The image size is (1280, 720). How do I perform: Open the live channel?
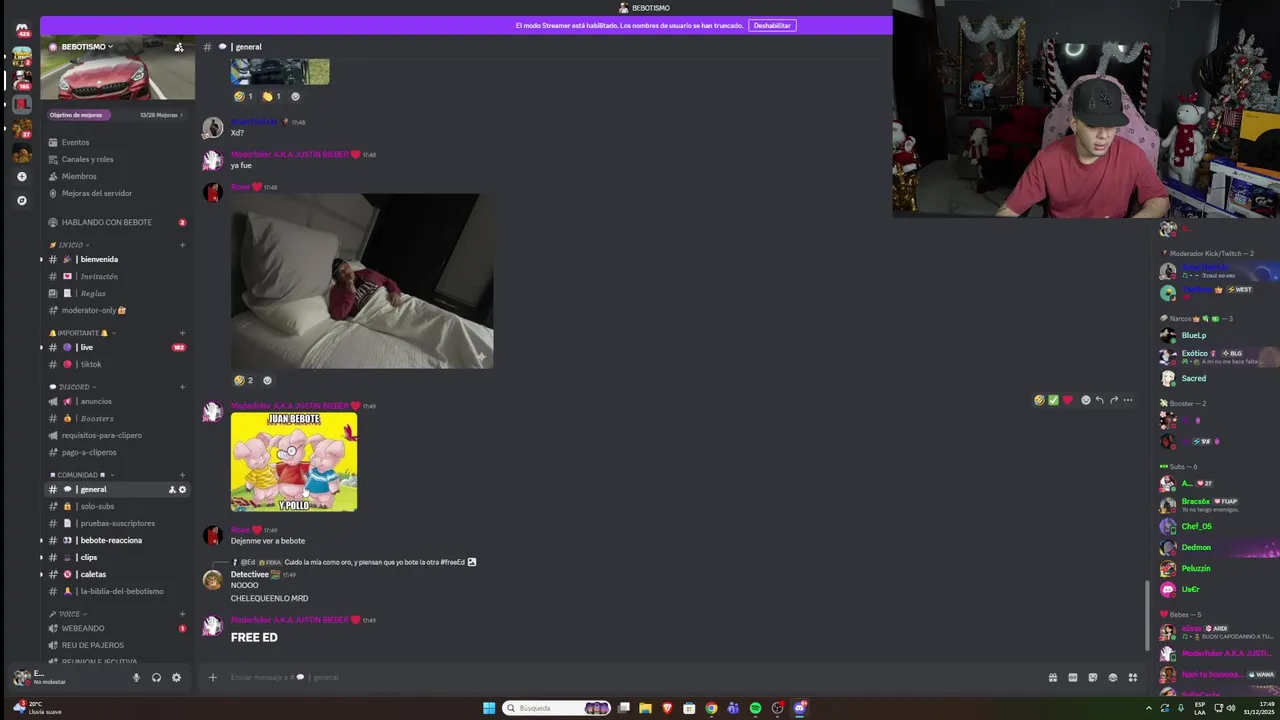pos(117,348)
